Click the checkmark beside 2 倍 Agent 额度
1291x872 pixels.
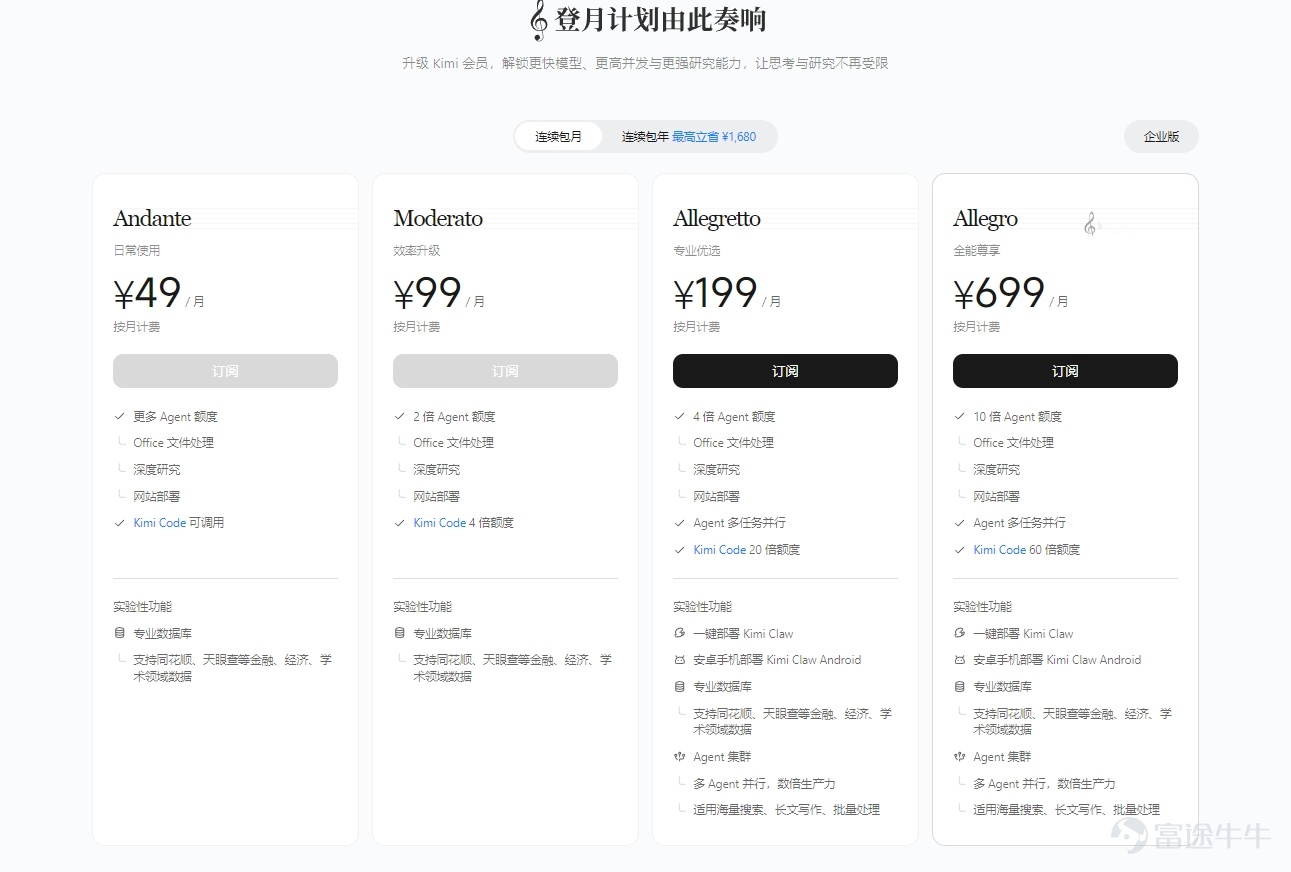[x=400, y=416]
